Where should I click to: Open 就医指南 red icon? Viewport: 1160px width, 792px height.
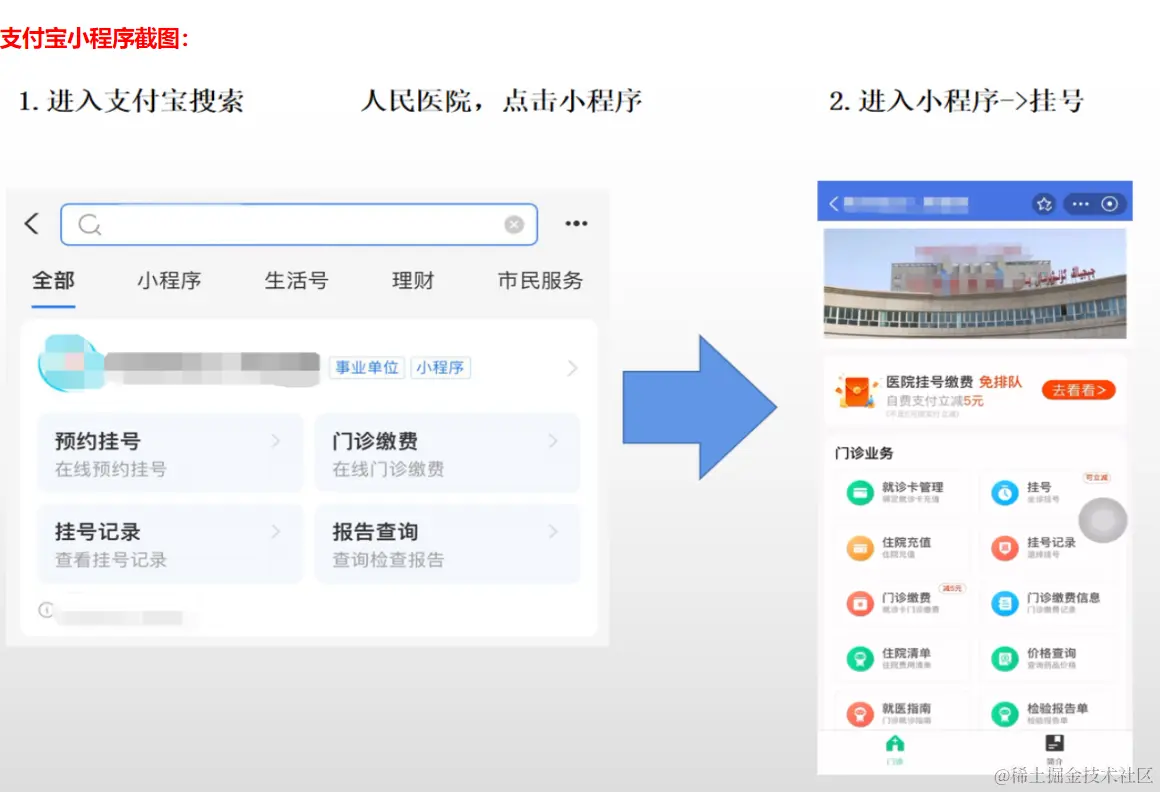pos(860,714)
